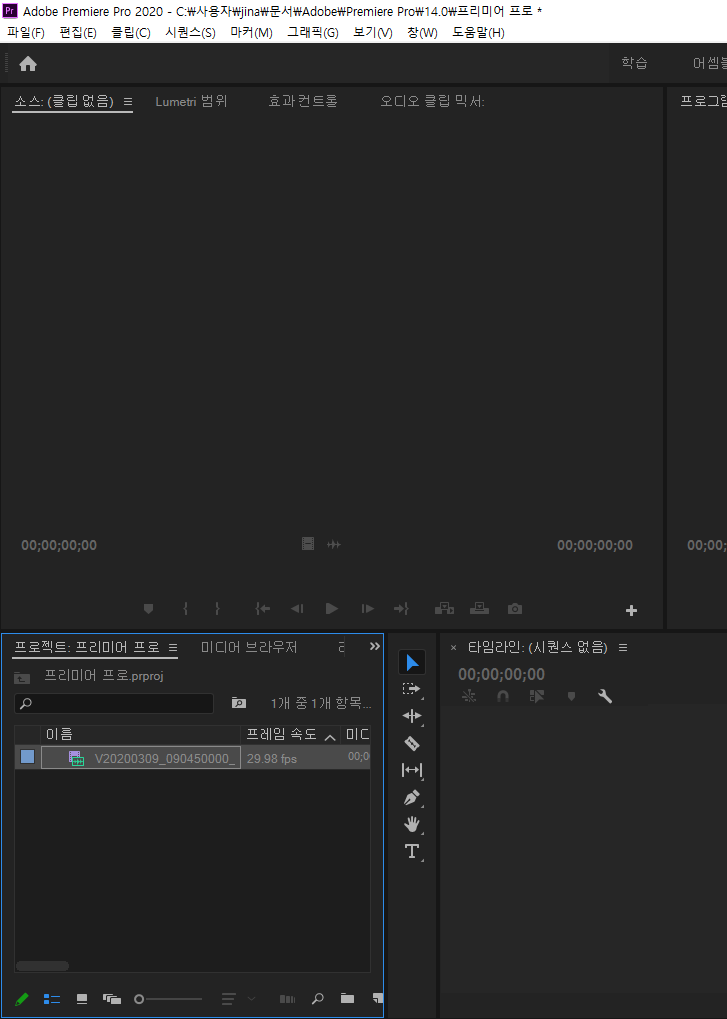Toggle insert sequences as nests in Timeline
Image resolution: width=727 pixels, height=1019 pixels.
tap(468, 696)
